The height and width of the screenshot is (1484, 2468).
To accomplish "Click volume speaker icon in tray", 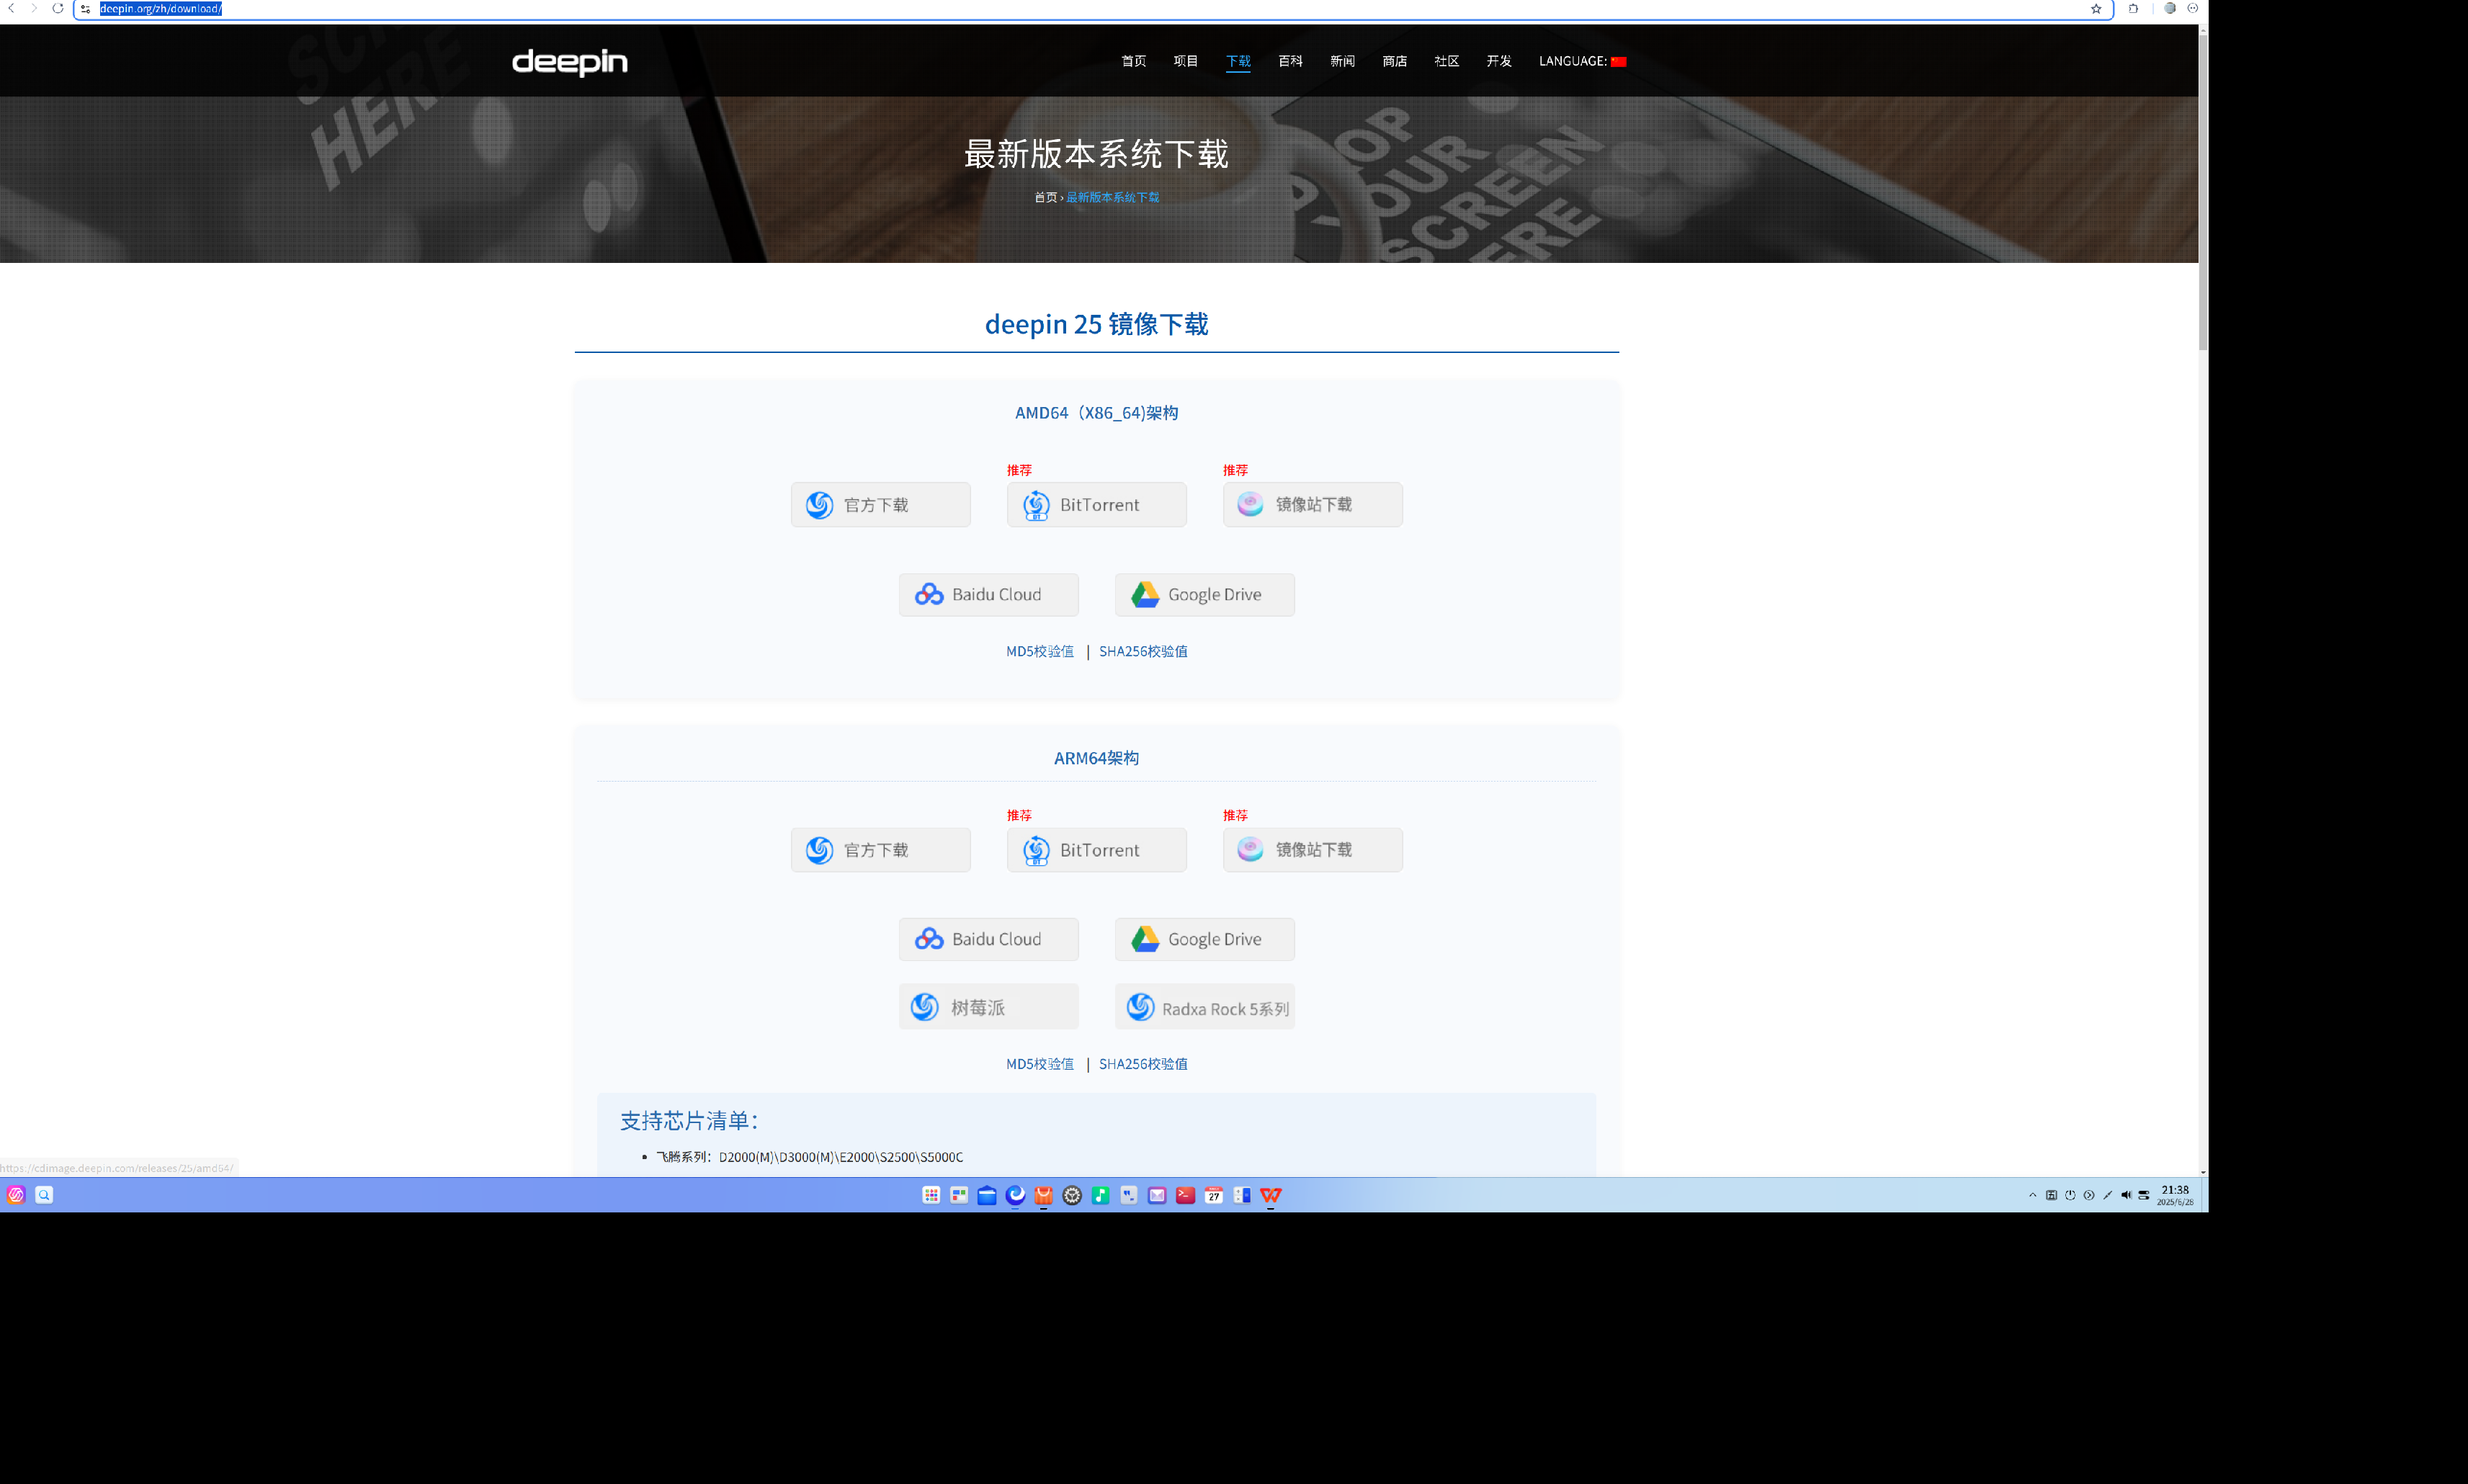I will click(x=2126, y=1195).
